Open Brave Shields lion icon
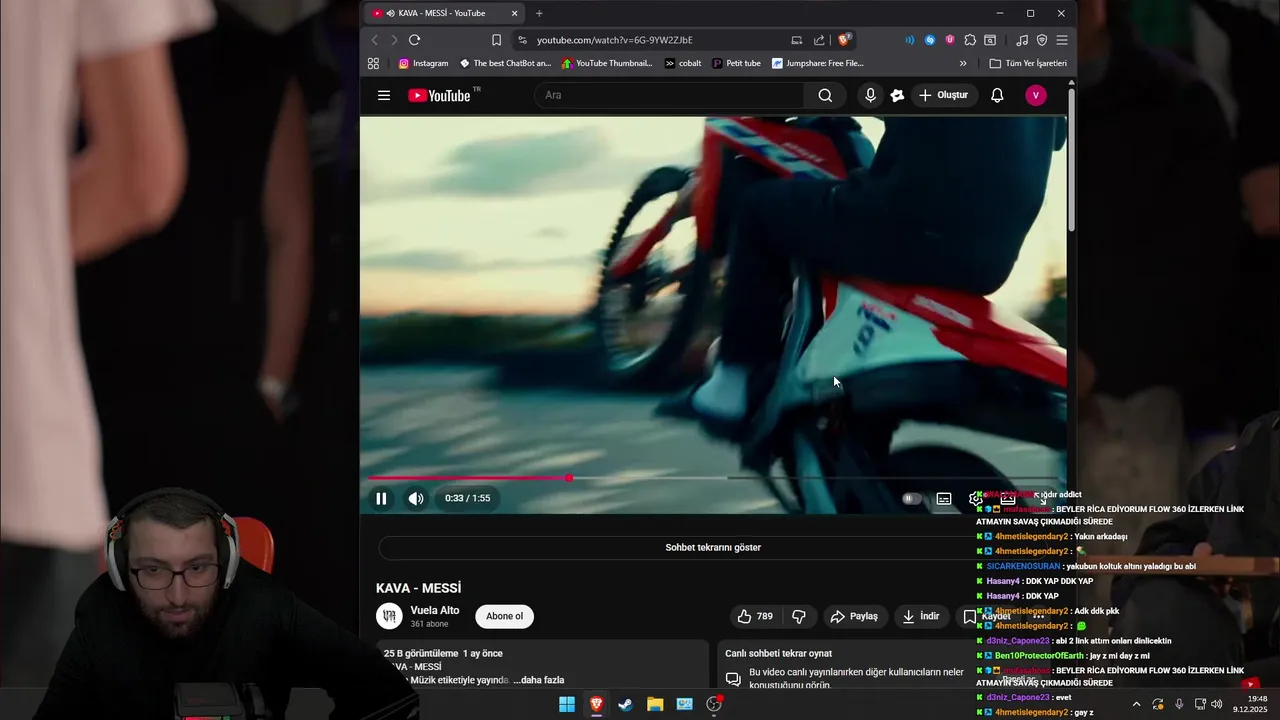This screenshot has height=720, width=1280. pyautogui.click(x=844, y=40)
